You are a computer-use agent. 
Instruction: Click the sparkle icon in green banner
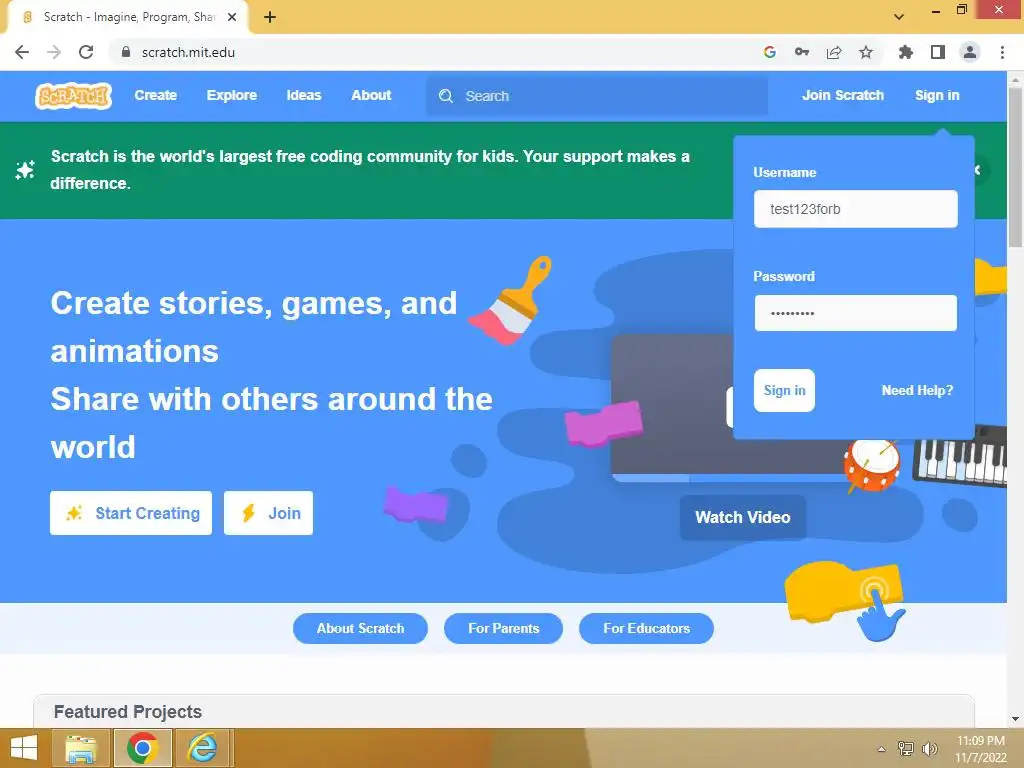[x=25, y=170]
